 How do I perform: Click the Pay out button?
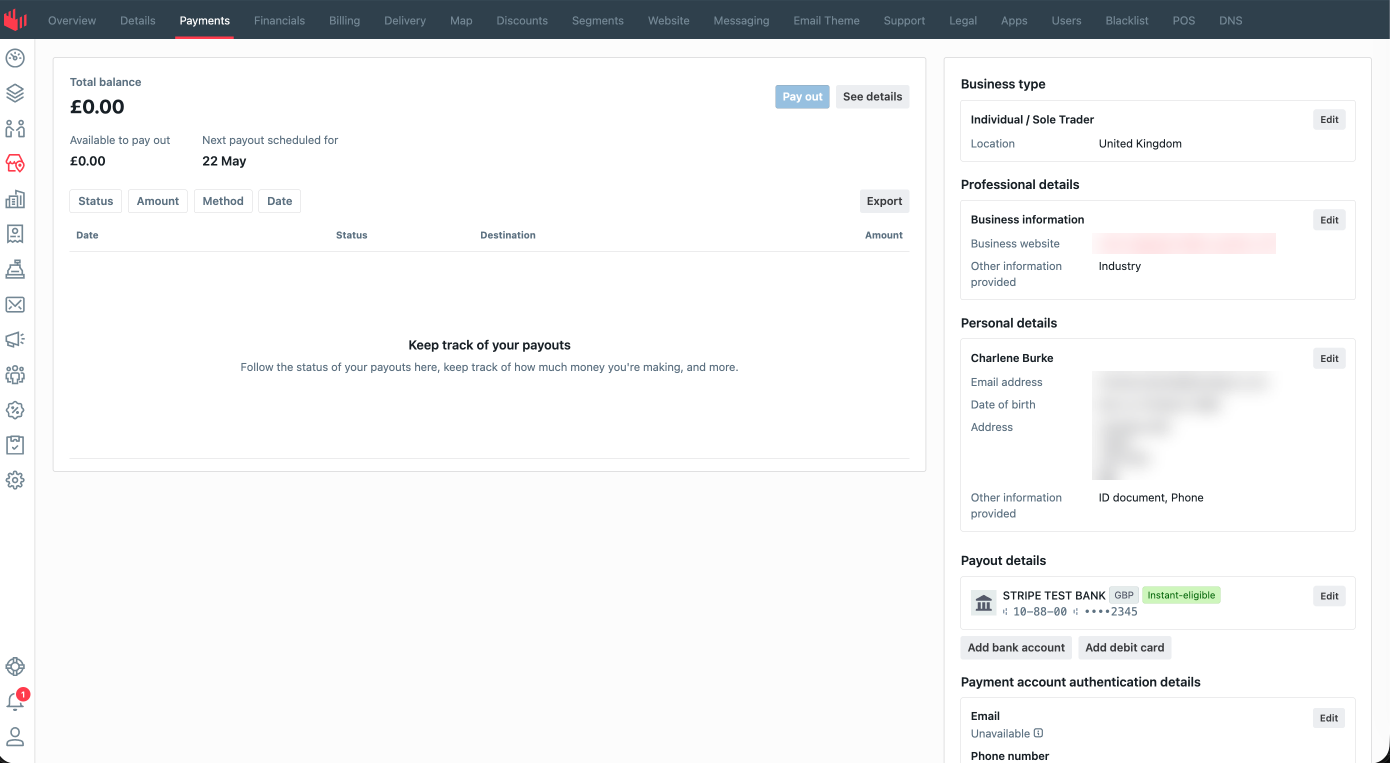pyautogui.click(x=802, y=97)
